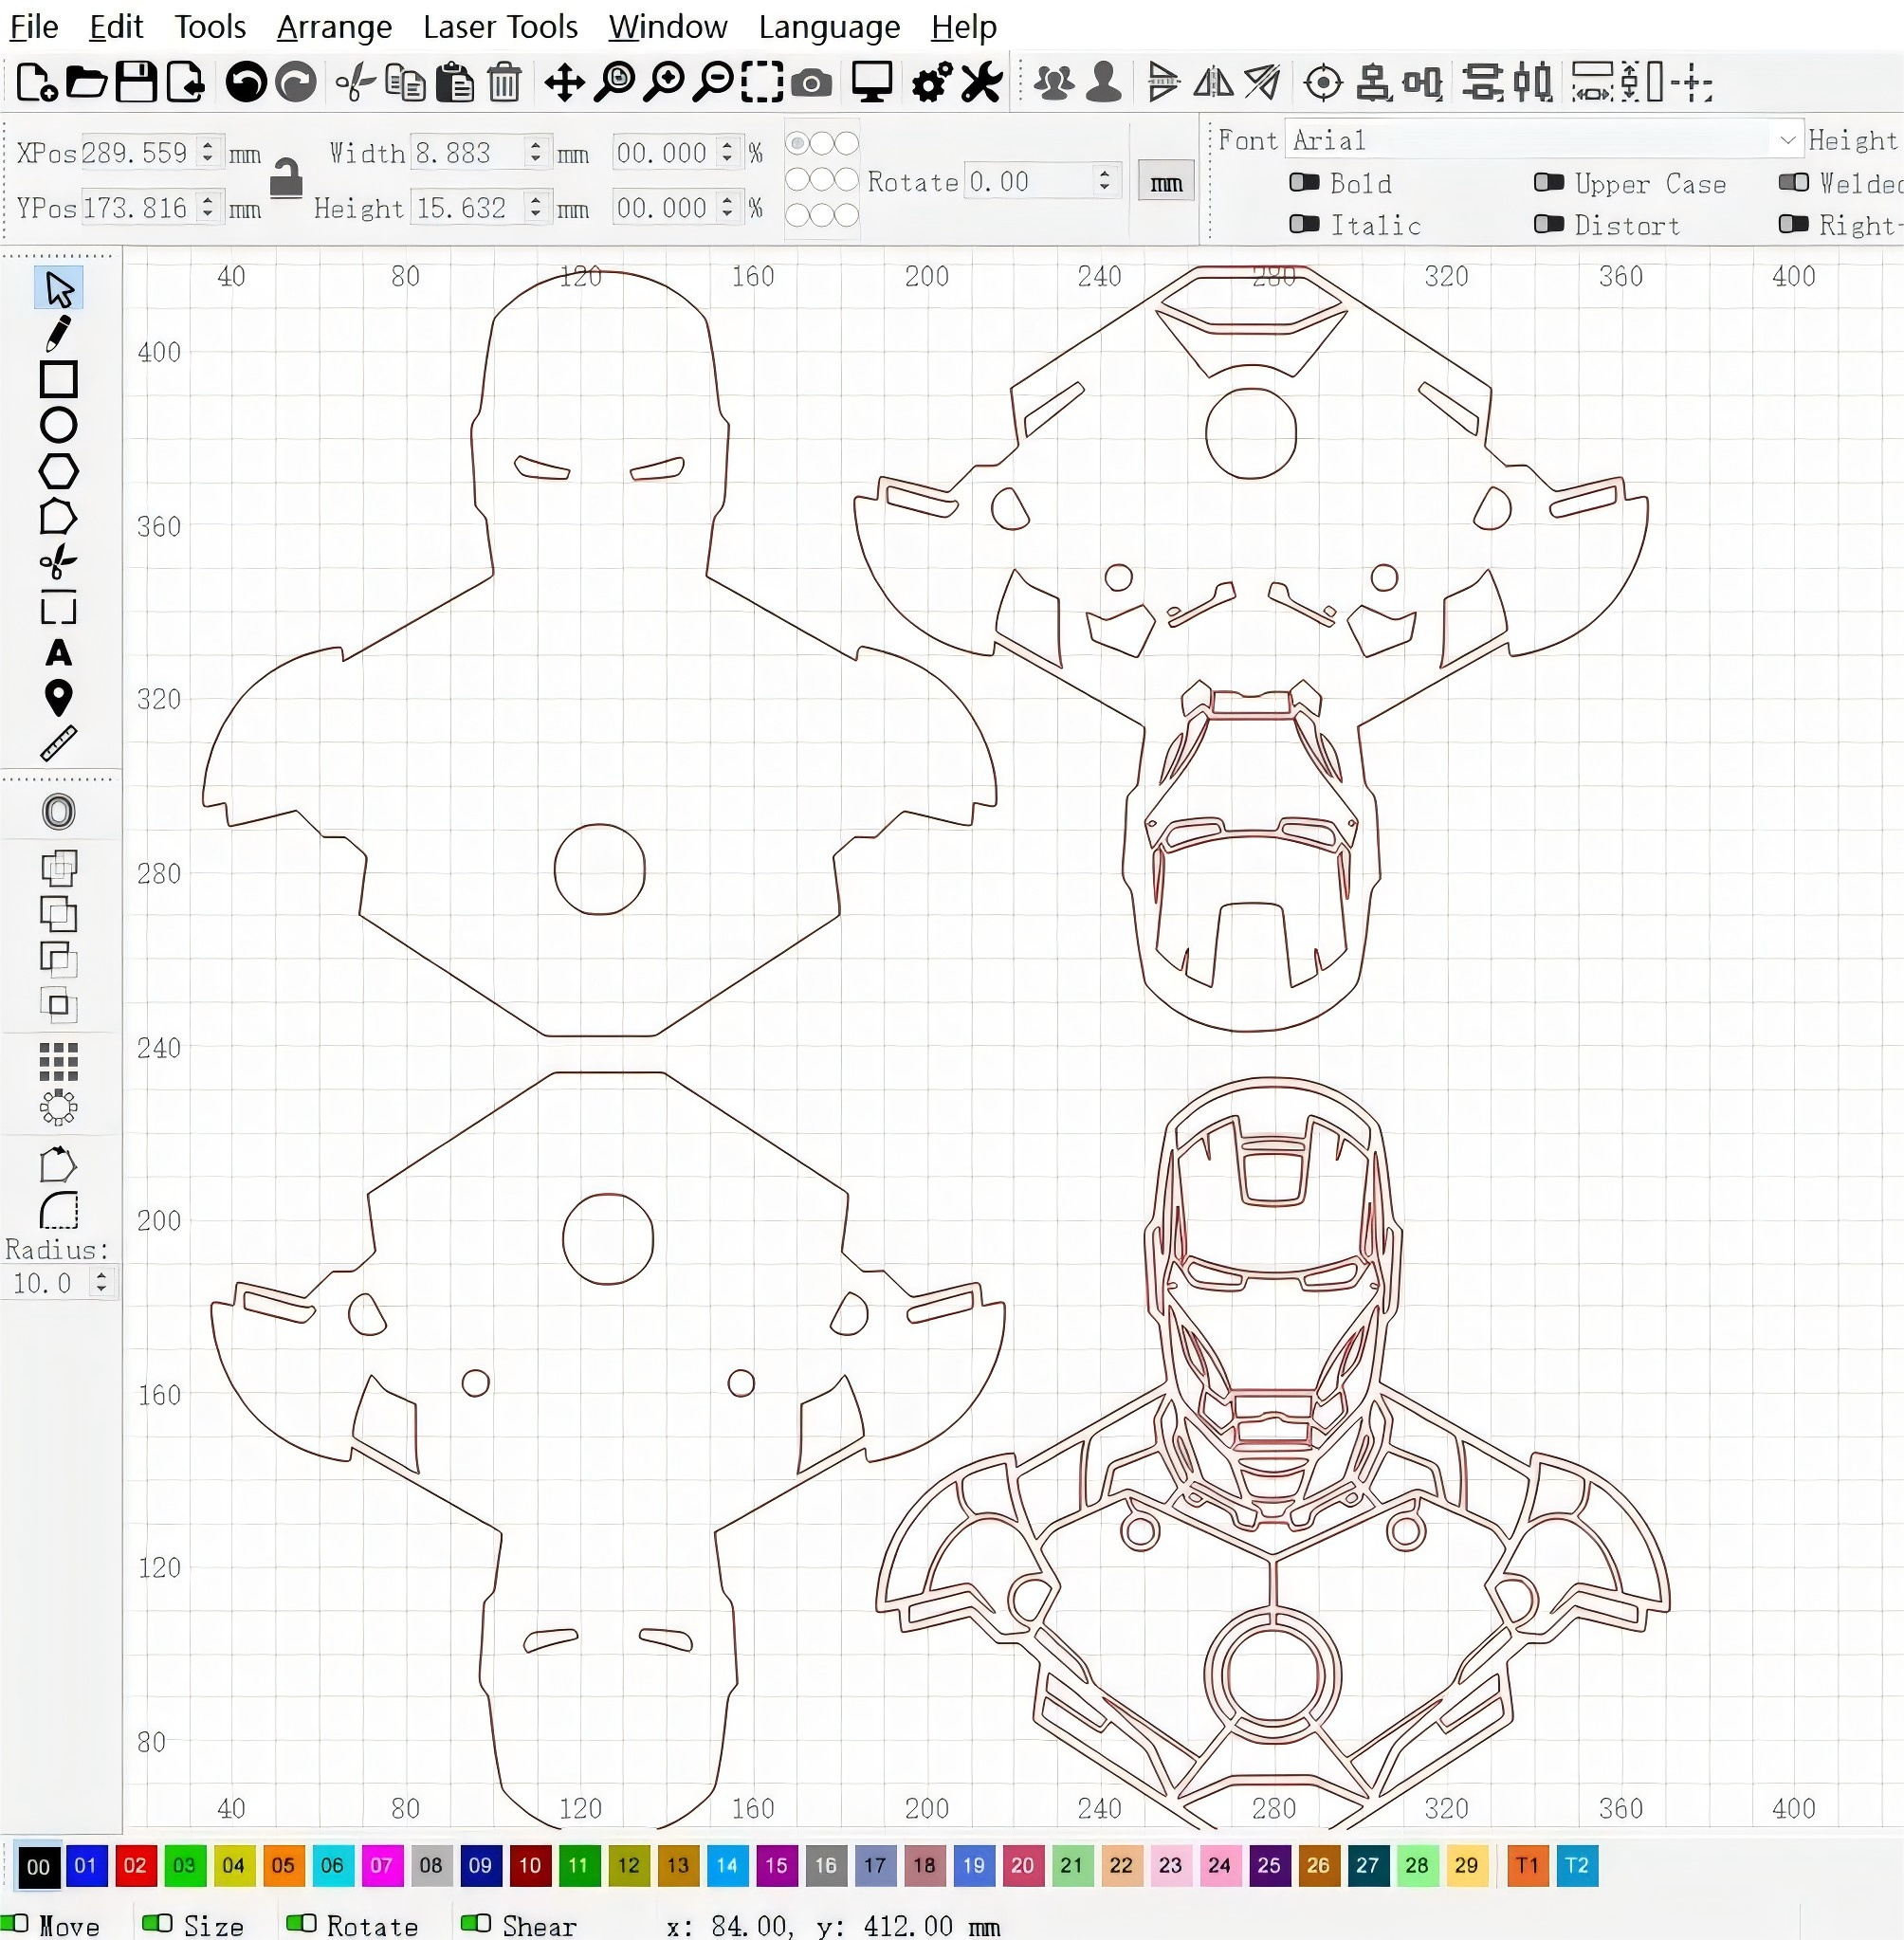This screenshot has height=1940, width=1904.
Task: Adjust the height percent stepper
Action: 728,207
